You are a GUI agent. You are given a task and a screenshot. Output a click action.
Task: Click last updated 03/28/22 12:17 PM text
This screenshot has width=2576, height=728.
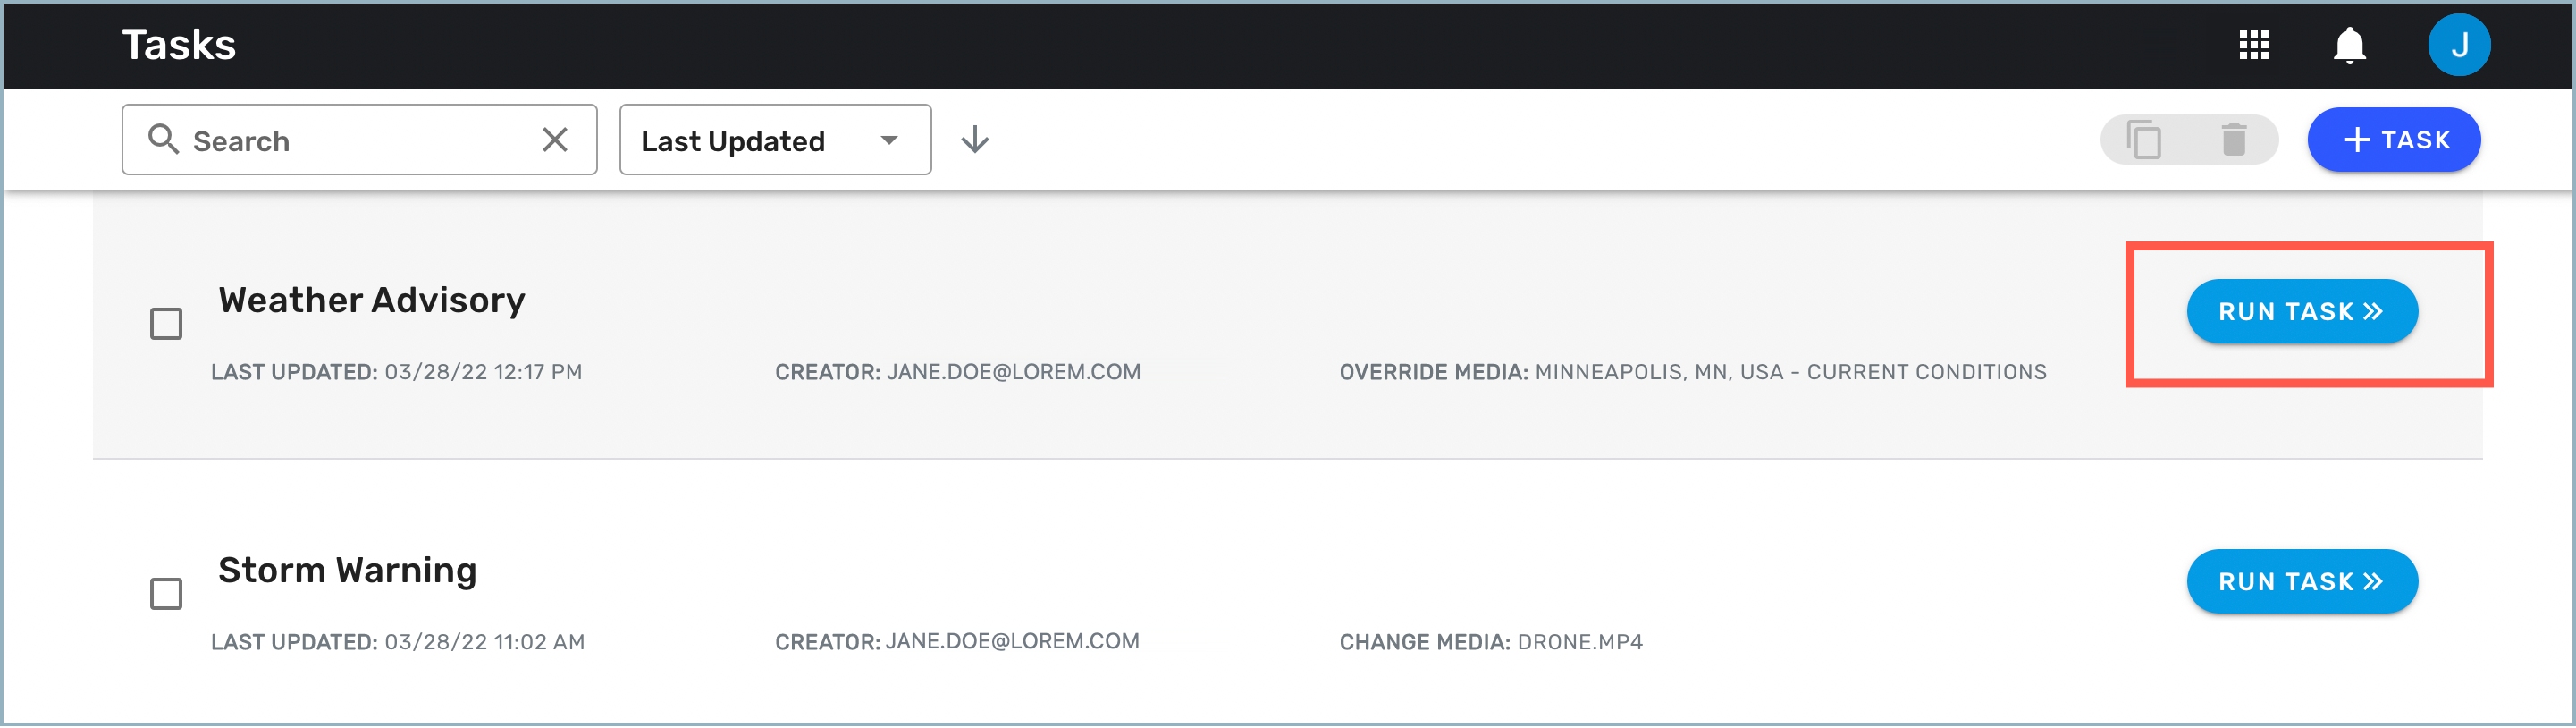pyautogui.click(x=397, y=372)
